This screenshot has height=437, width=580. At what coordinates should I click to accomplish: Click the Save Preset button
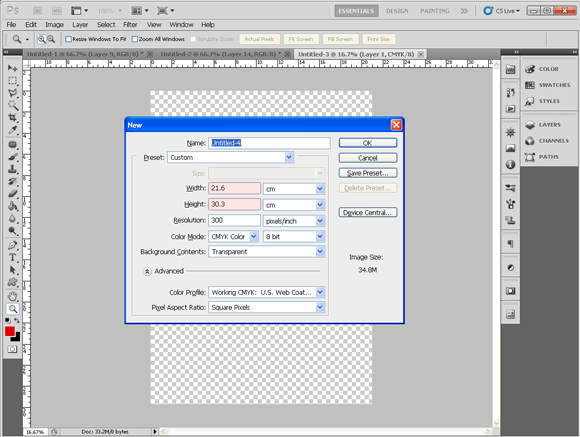[x=368, y=173]
